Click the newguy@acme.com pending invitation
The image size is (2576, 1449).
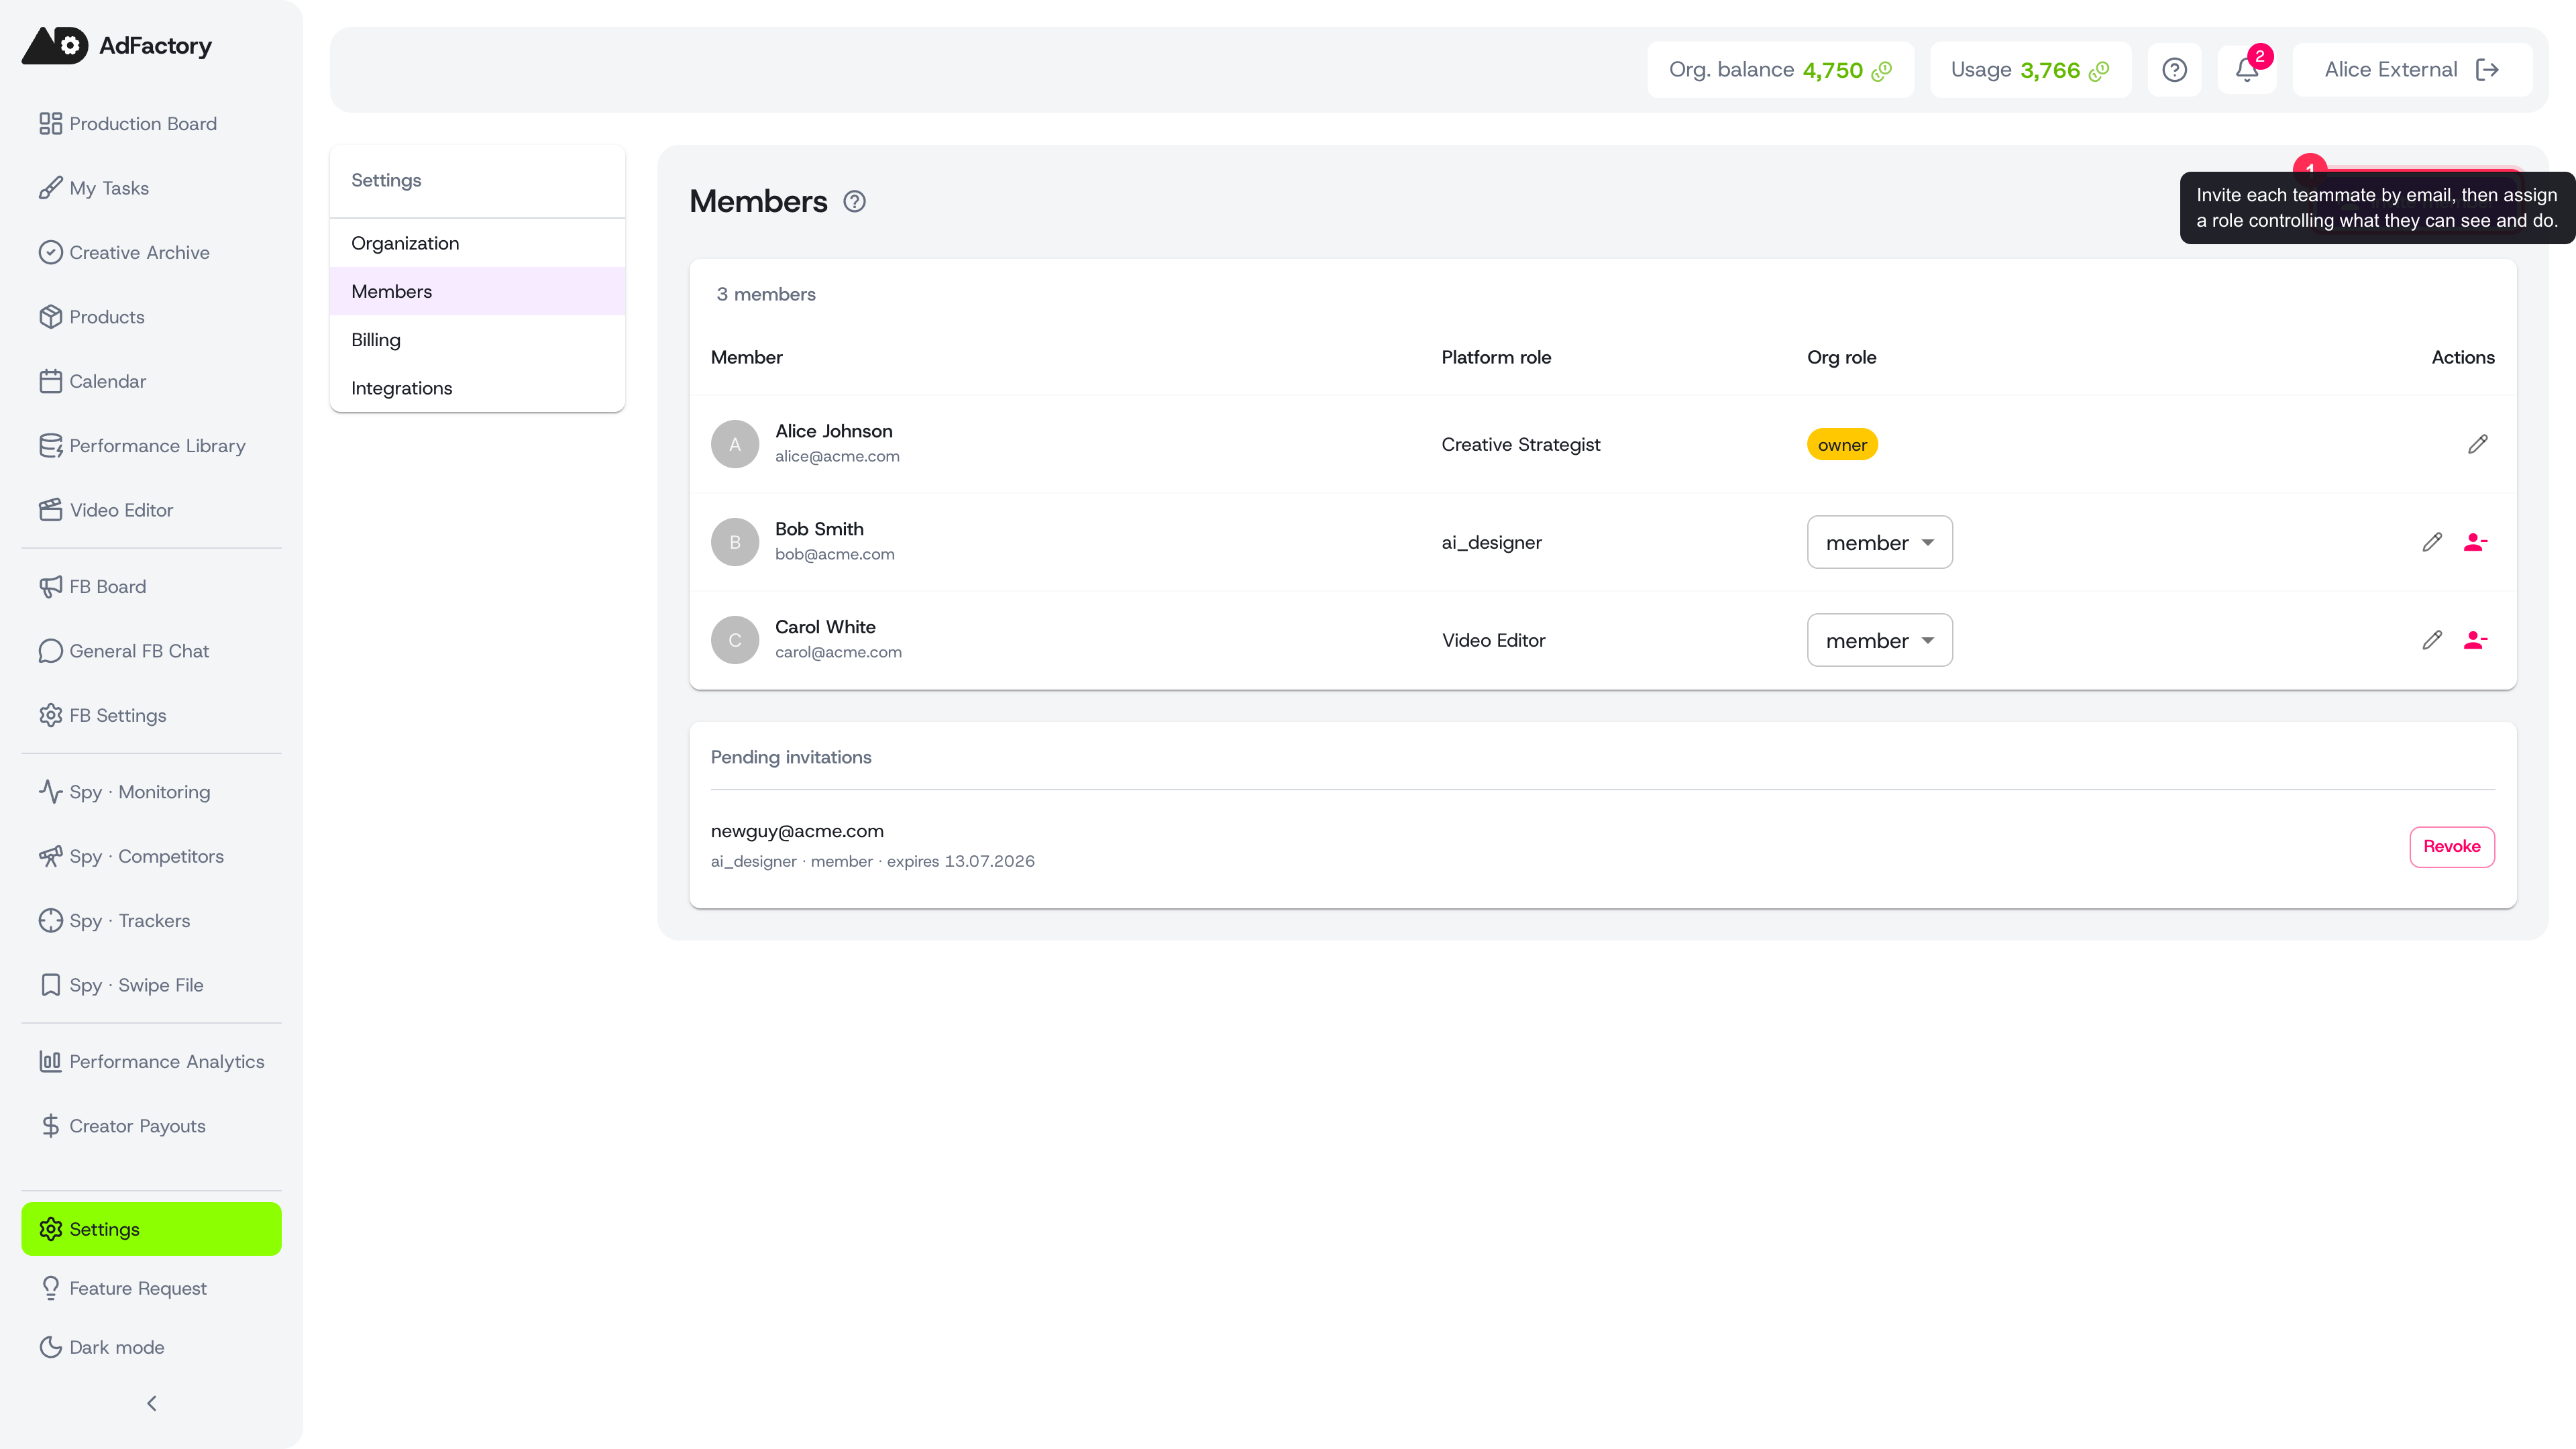[797, 831]
